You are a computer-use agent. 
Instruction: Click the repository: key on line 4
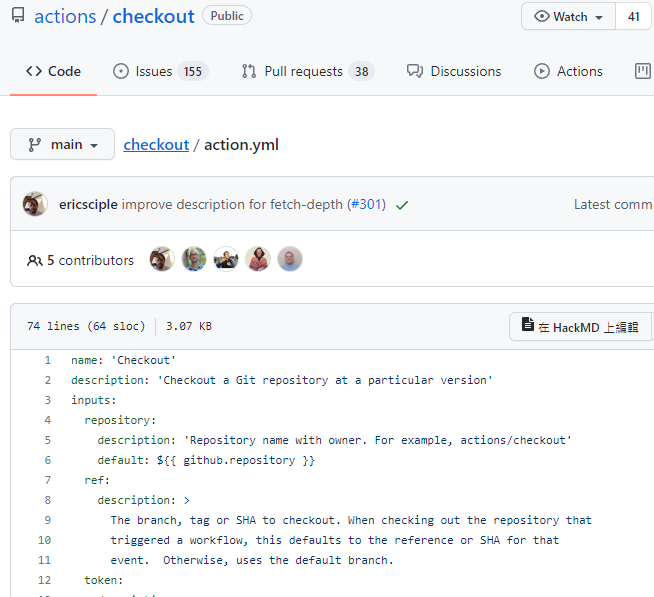pos(120,420)
